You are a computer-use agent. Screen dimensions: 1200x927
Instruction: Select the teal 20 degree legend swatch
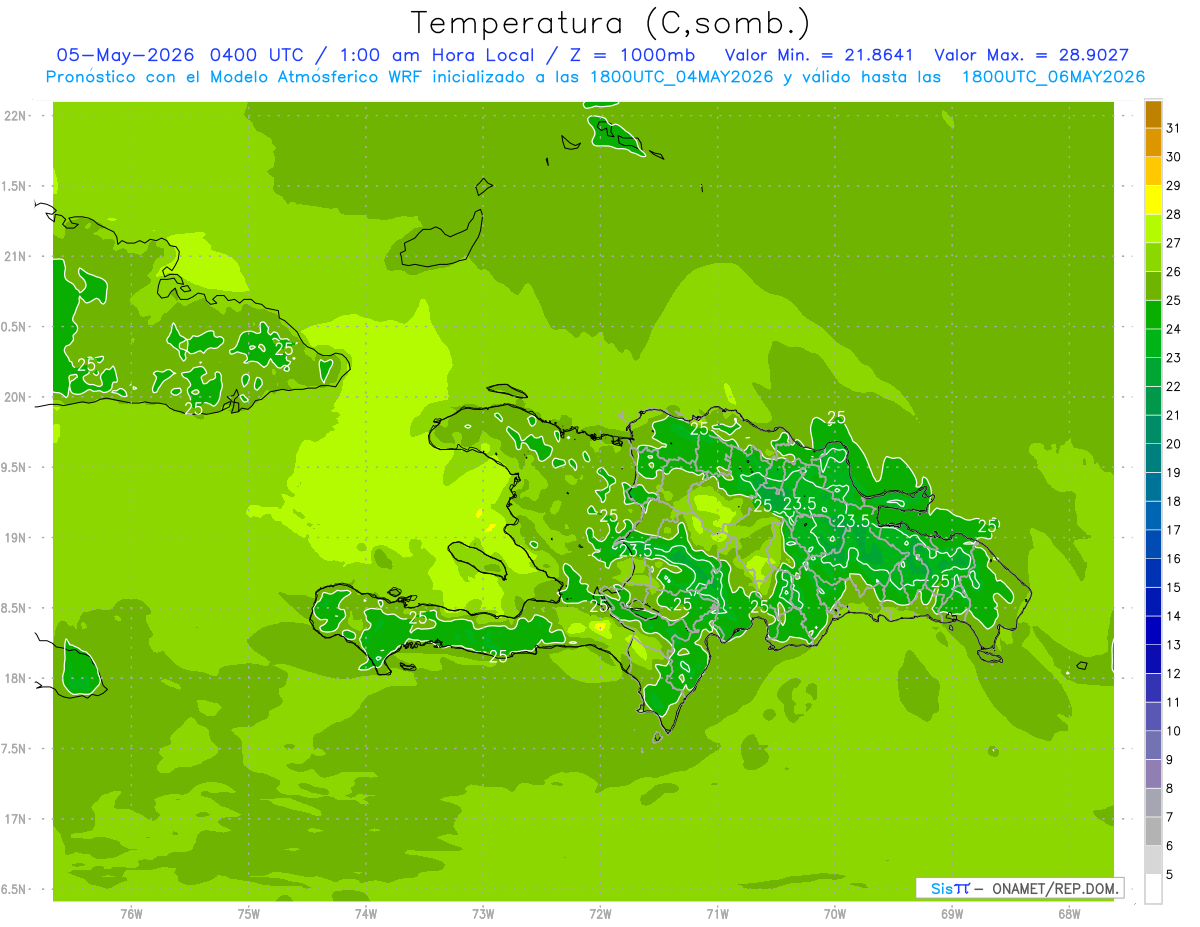tap(1153, 430)
